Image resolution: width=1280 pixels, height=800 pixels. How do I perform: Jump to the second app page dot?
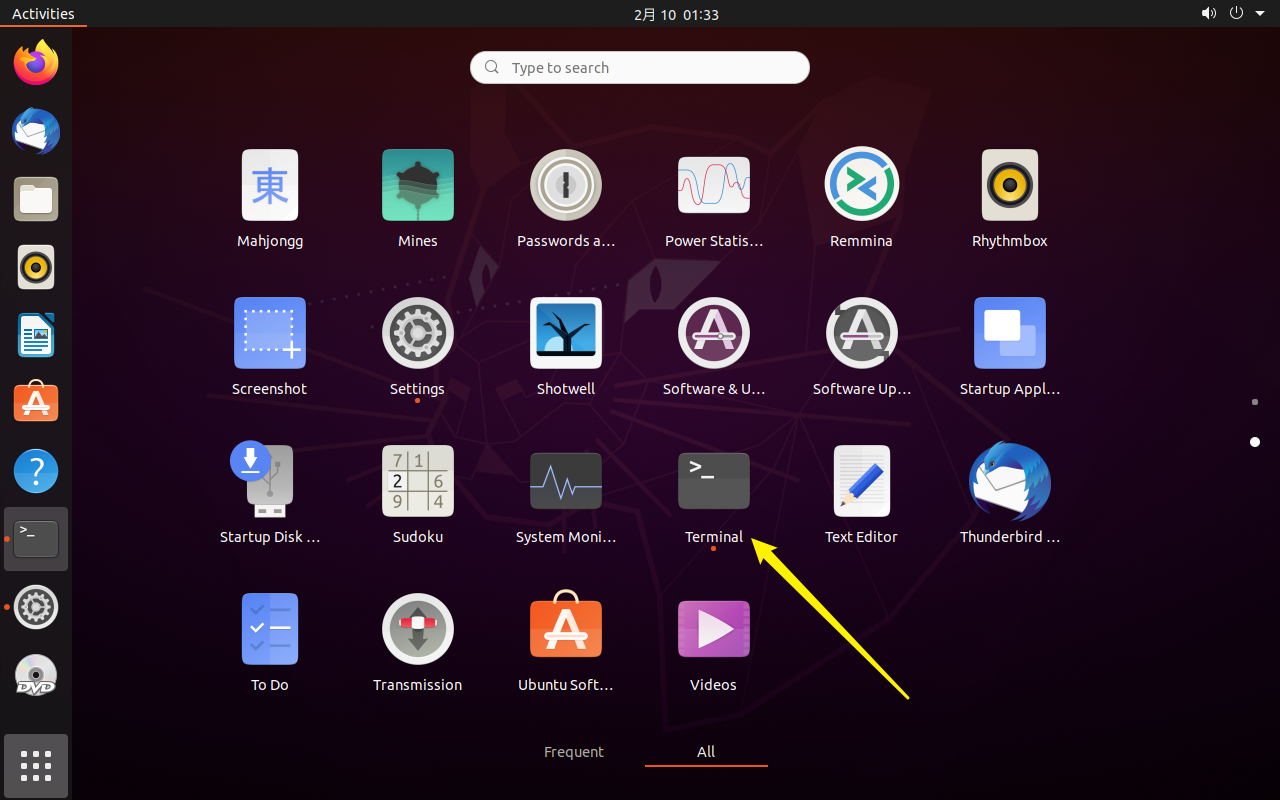click(1255, 442)
